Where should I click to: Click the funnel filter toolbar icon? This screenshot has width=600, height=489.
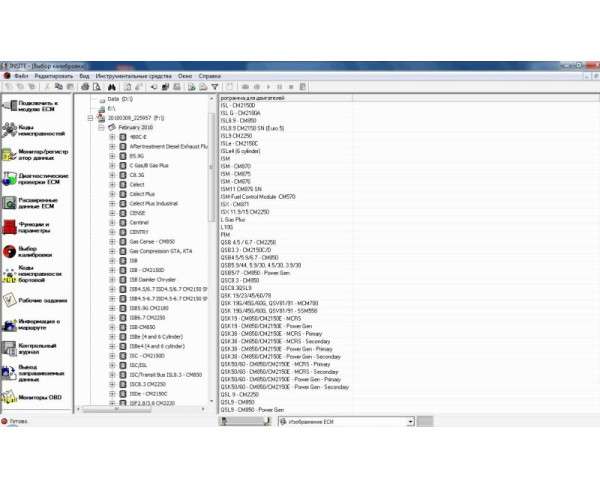tap(214, 87)
